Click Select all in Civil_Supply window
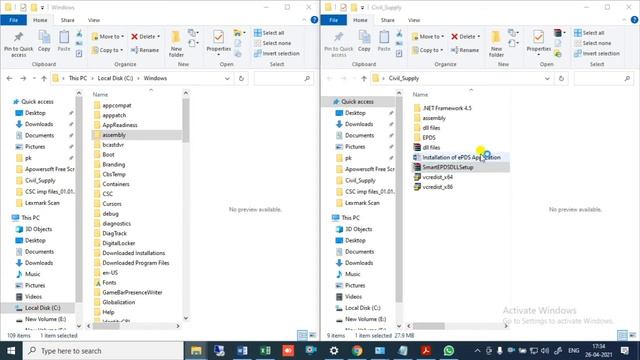 click(589, 33)
